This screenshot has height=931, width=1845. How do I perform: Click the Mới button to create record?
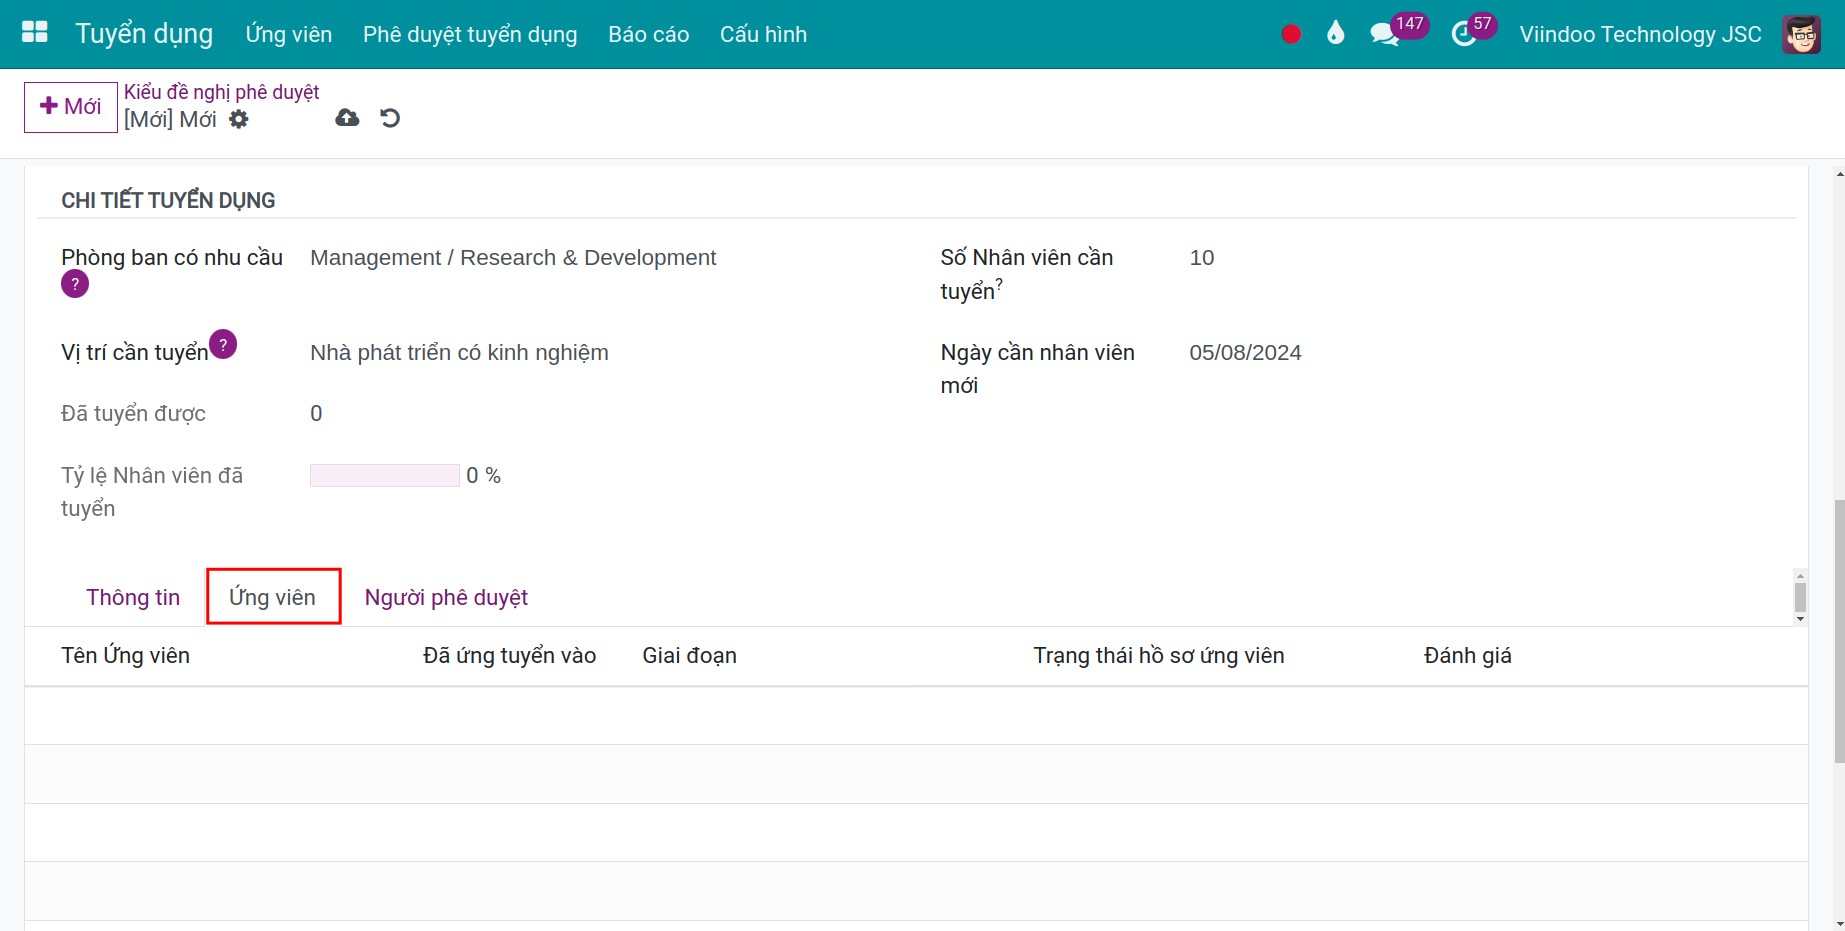click(x=71, y=106)
